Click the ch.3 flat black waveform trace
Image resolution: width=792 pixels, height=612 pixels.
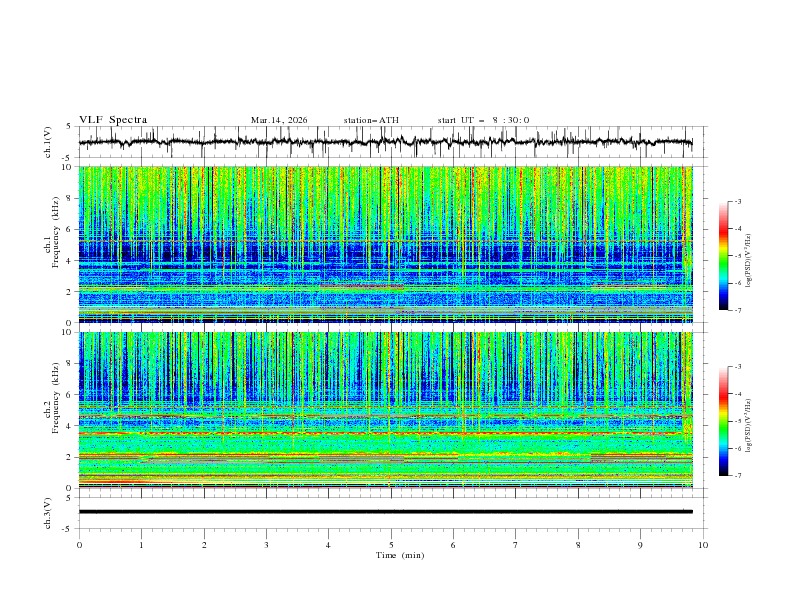tap(386, 511)
